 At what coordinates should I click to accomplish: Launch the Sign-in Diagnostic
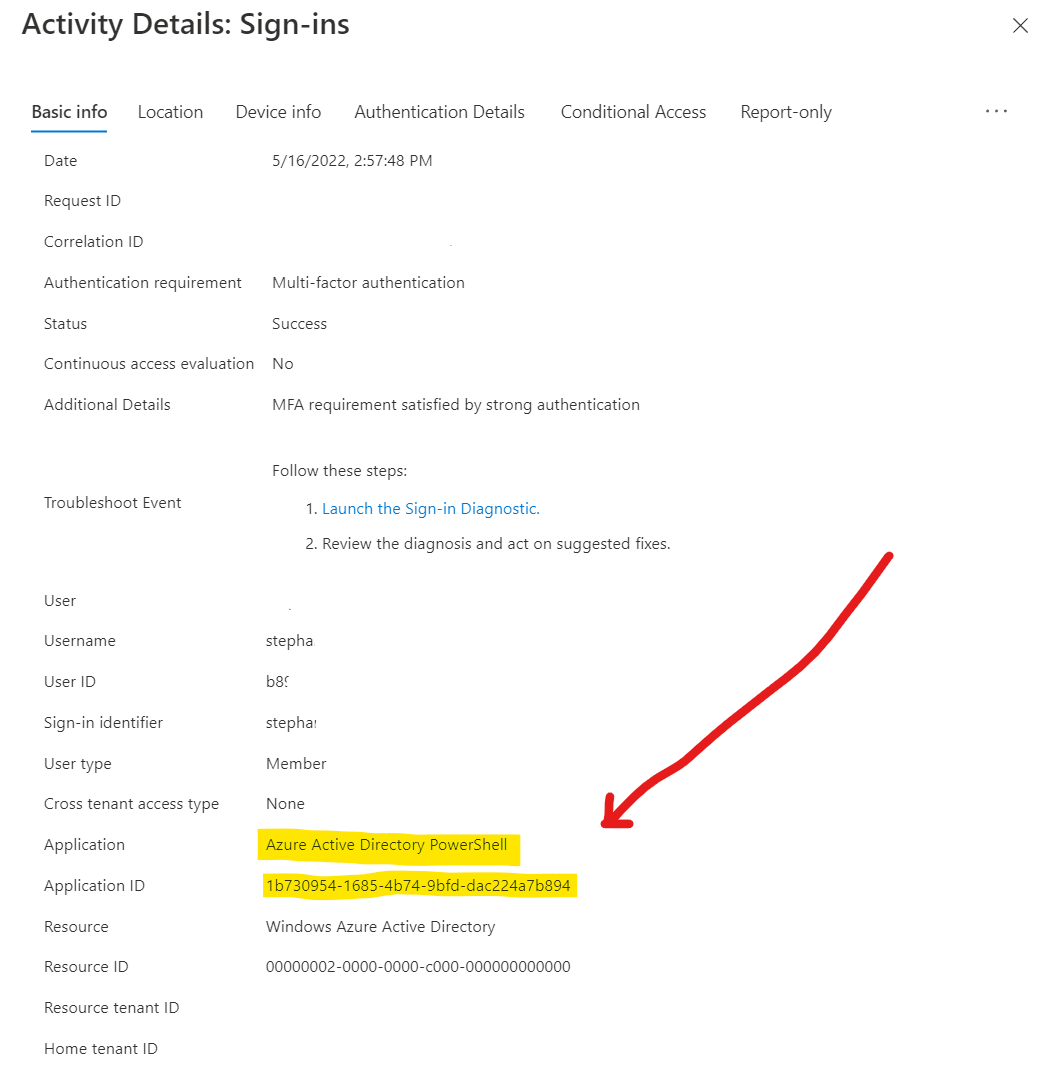431,508
